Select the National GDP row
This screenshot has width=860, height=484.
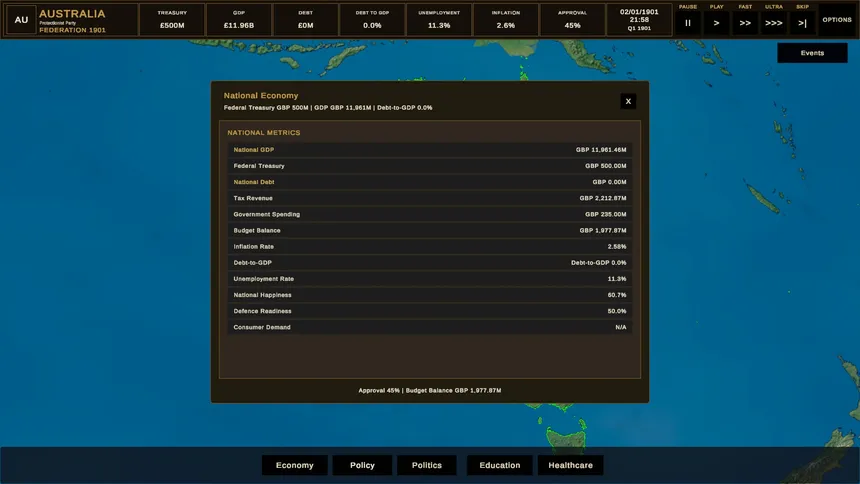point(429,150)
